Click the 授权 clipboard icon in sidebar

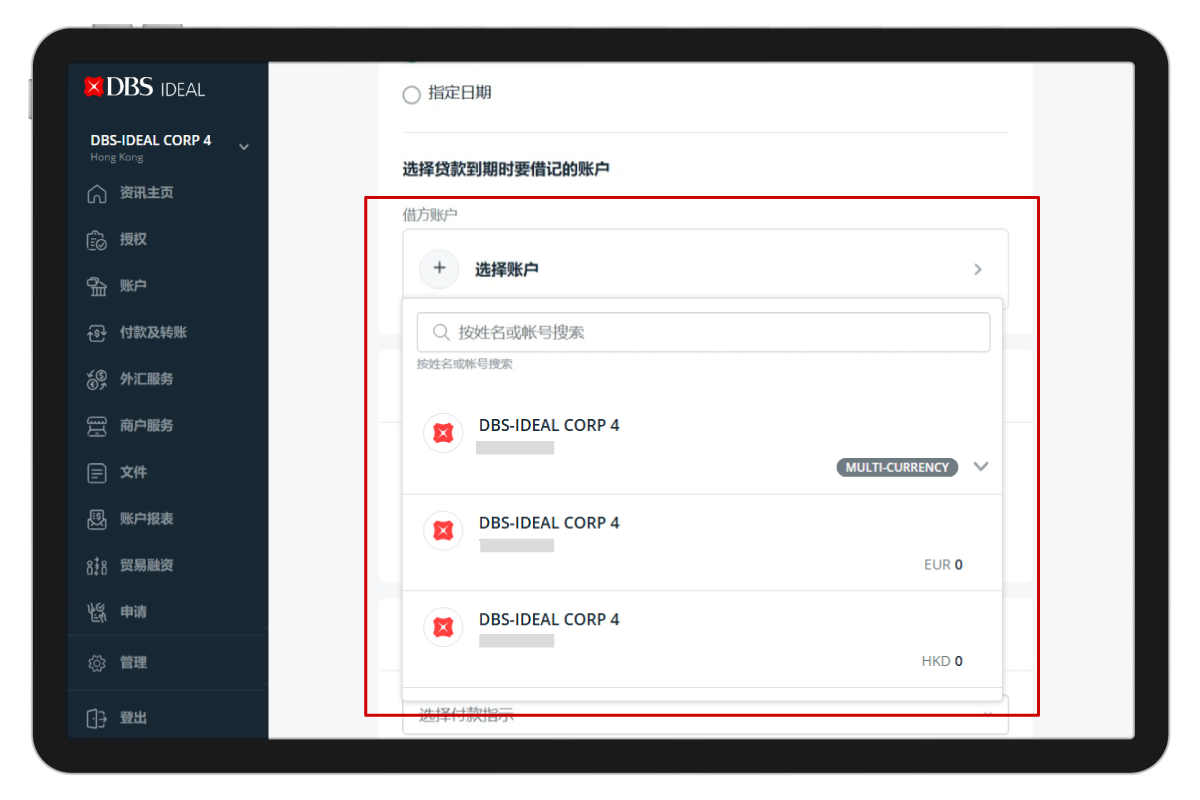(97, 240)
